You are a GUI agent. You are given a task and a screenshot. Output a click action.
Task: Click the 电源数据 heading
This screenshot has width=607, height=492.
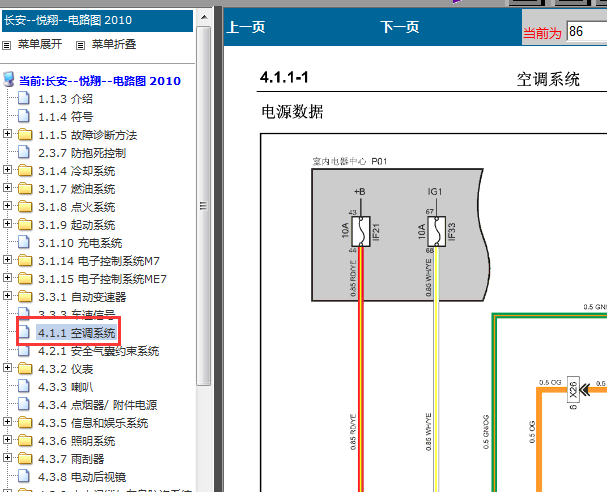click(292, 112)
